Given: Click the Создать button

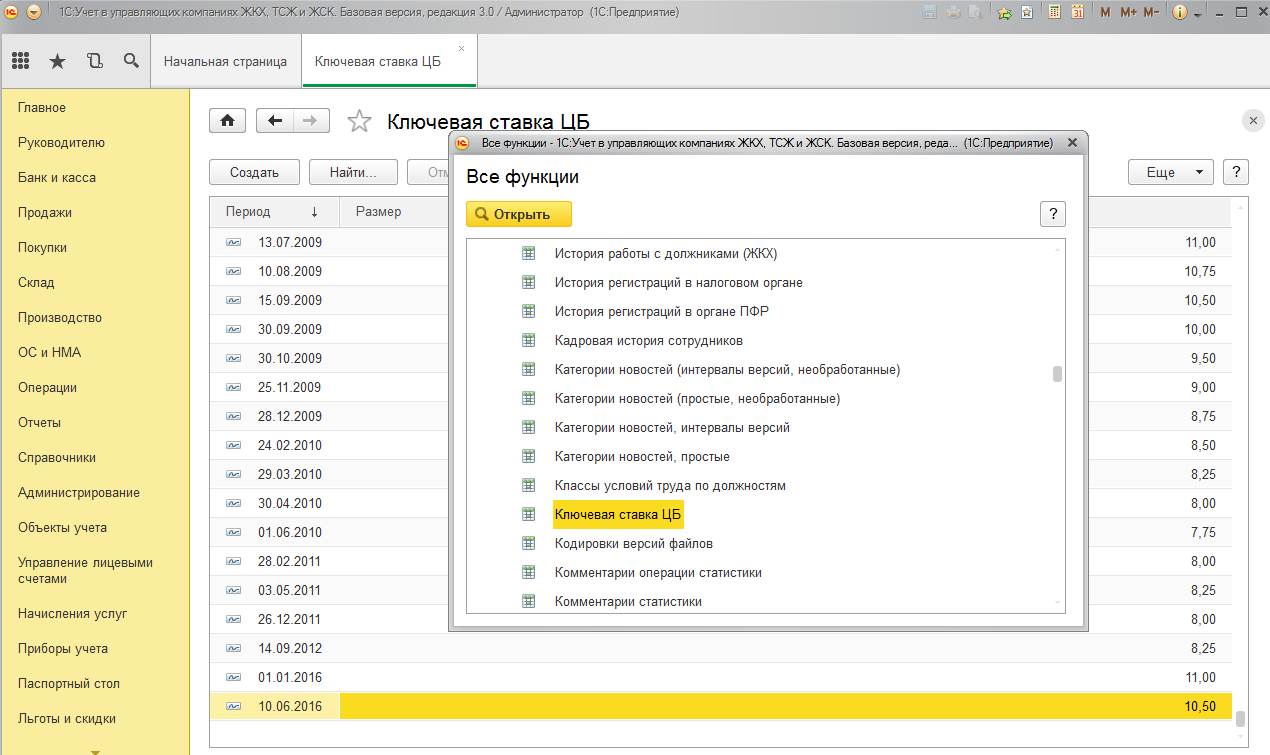Looking at the screenshot, I should (x=254, y=172).
